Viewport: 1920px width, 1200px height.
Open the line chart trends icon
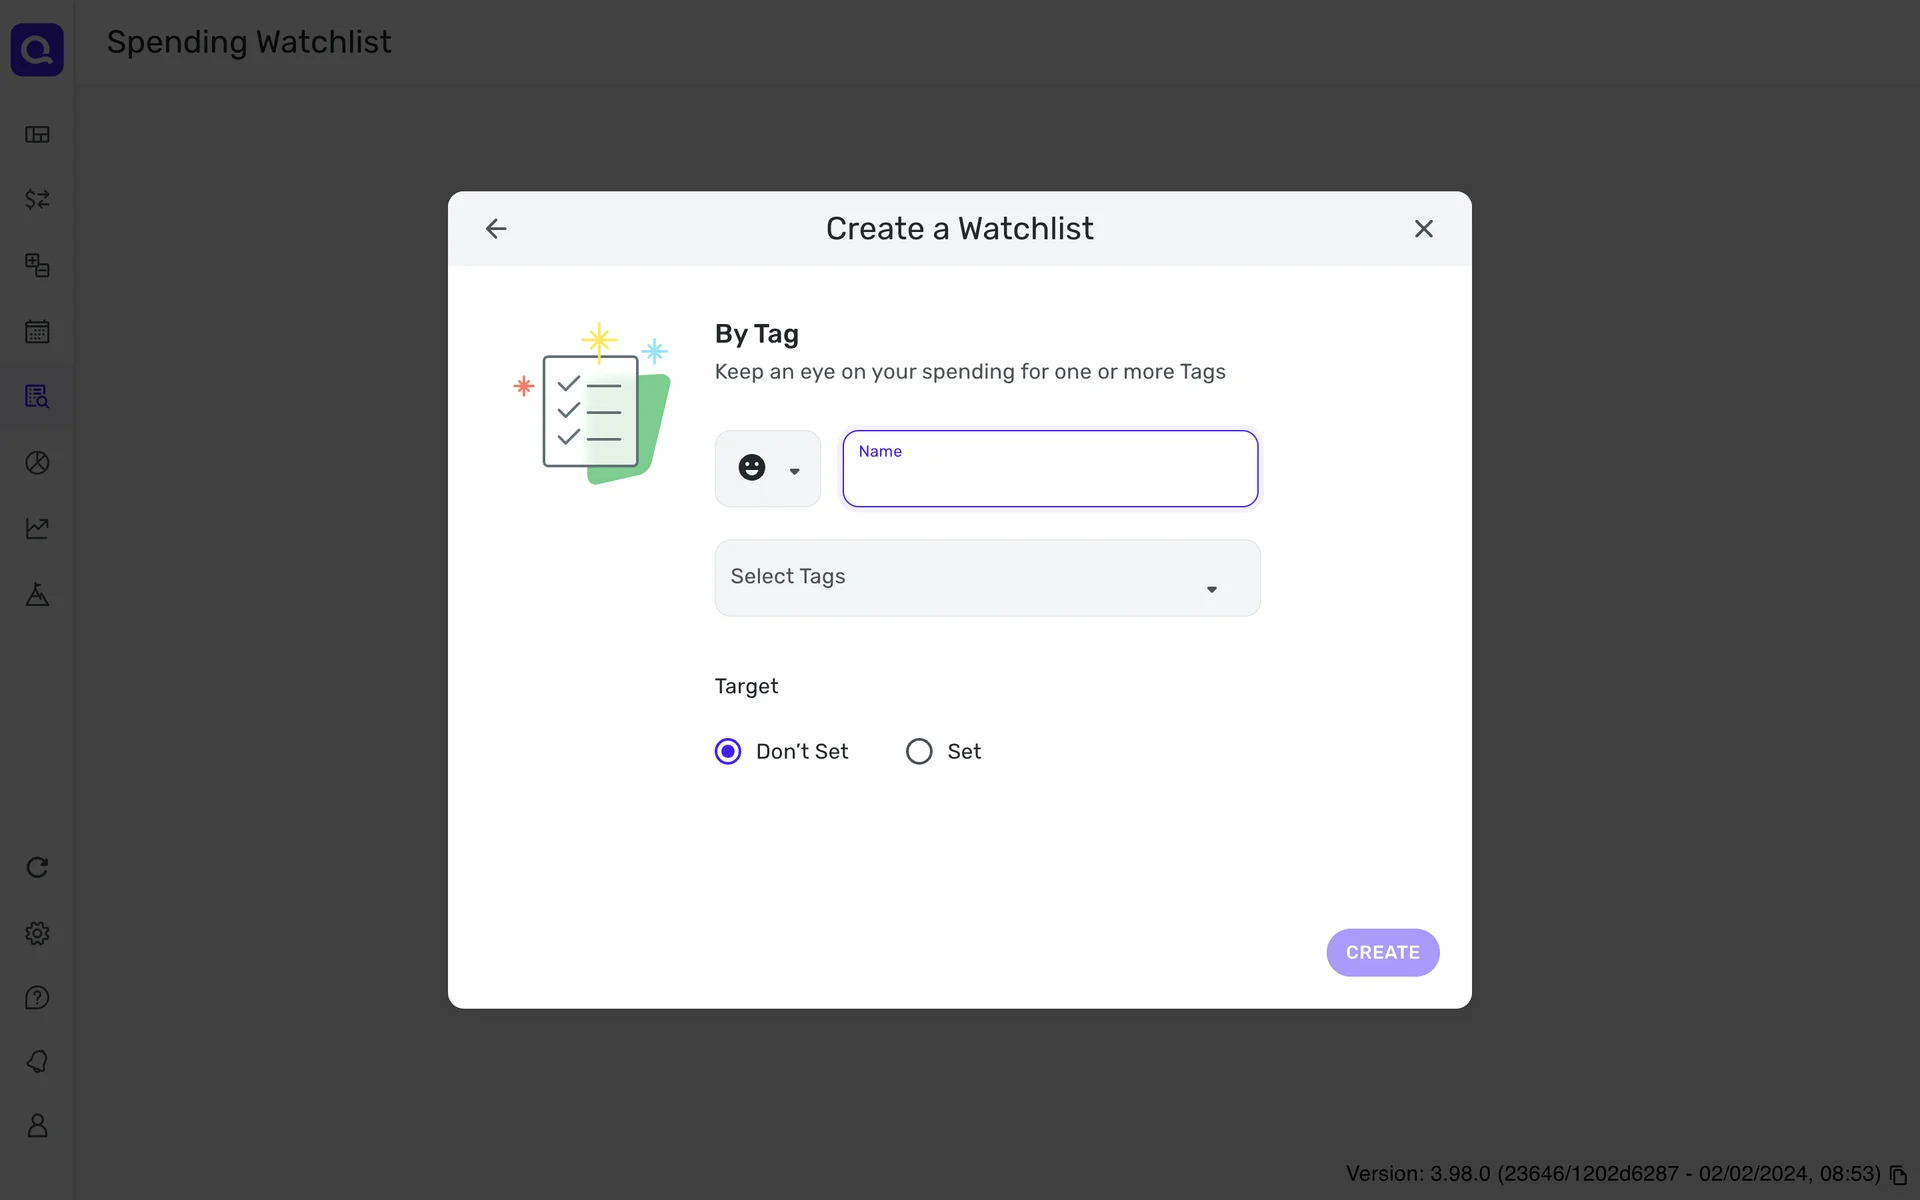point(37,528)
